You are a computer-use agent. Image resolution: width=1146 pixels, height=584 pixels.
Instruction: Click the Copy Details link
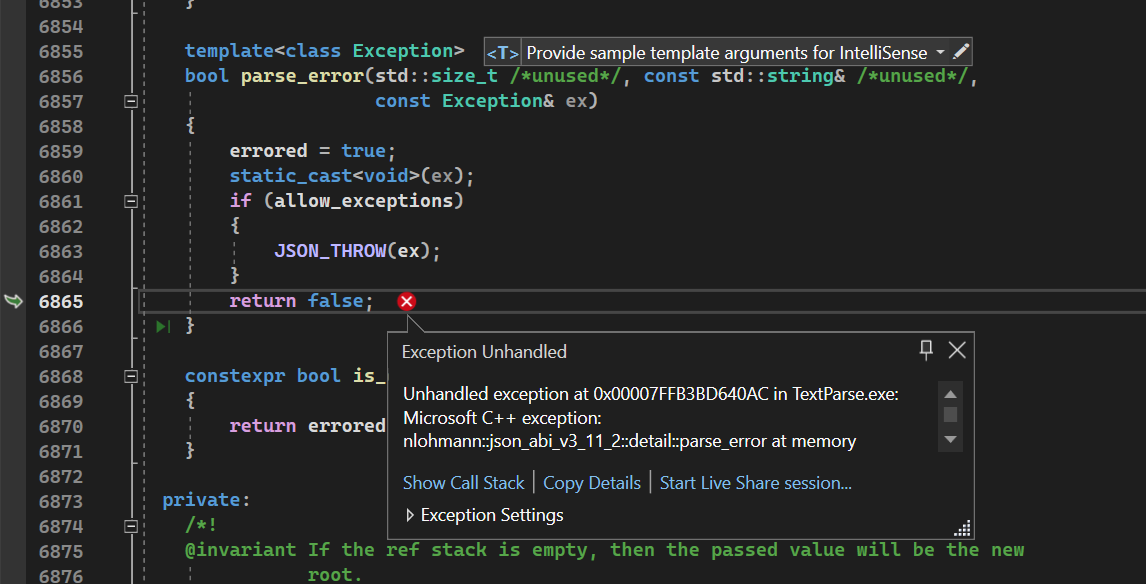[x=592, y=482]
